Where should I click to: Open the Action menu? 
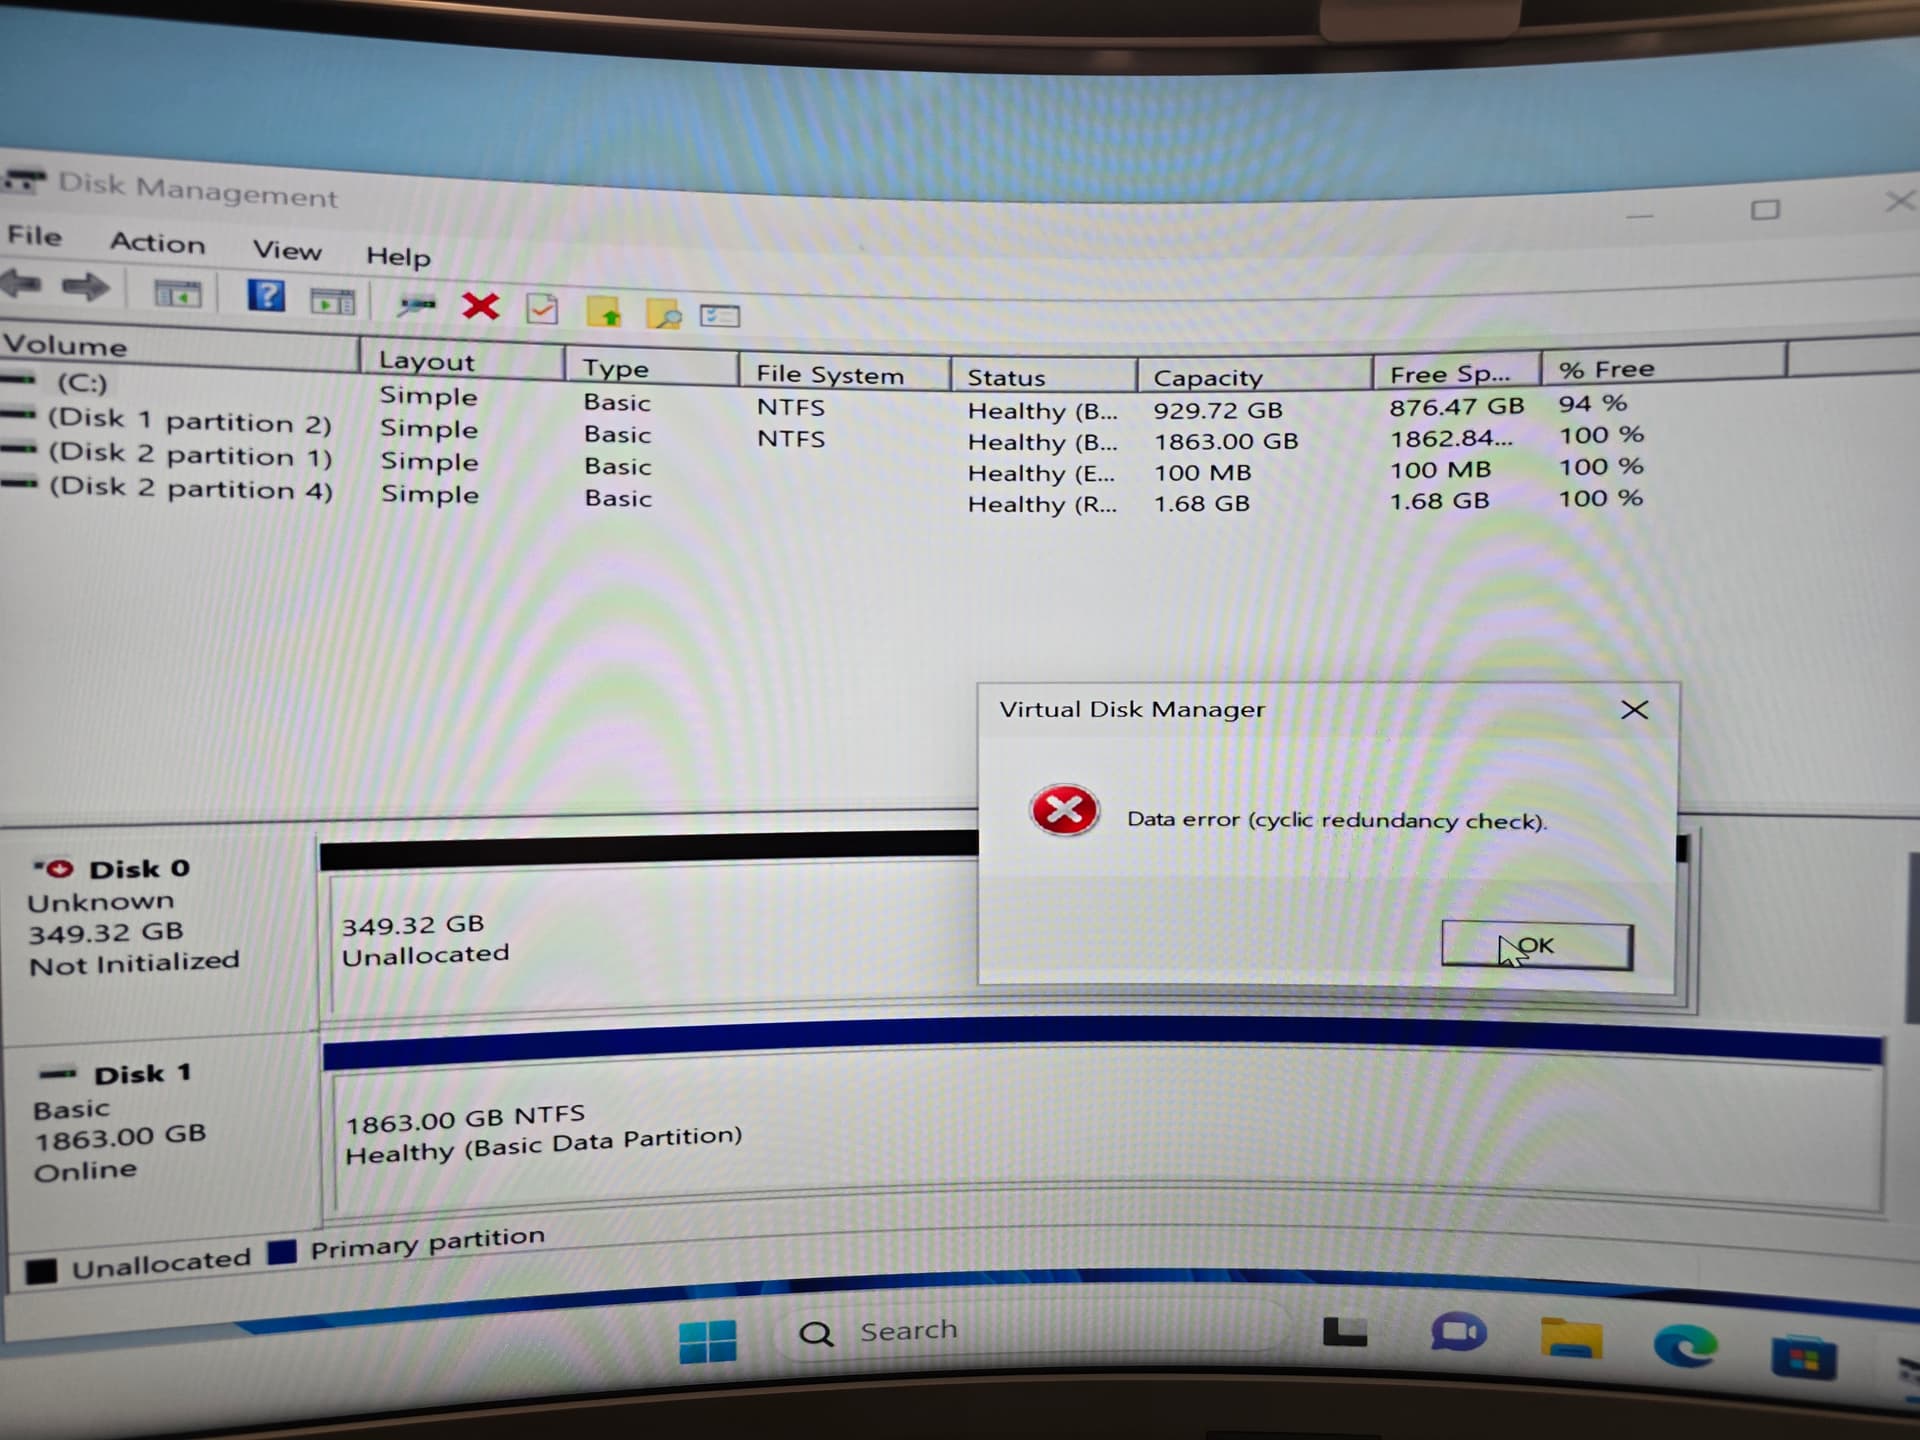pyautogui.click(x=157, y=243)
